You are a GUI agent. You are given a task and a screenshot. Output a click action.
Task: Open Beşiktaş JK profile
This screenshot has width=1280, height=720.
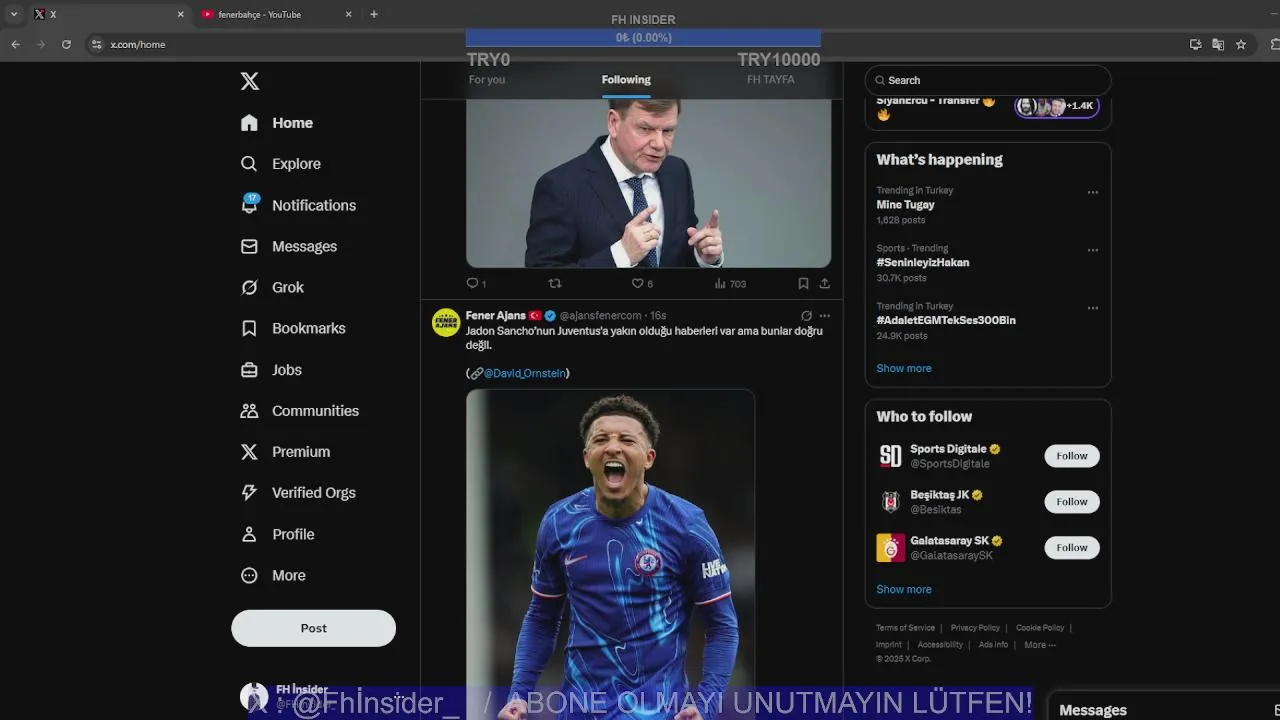click(x=939, y=496)
